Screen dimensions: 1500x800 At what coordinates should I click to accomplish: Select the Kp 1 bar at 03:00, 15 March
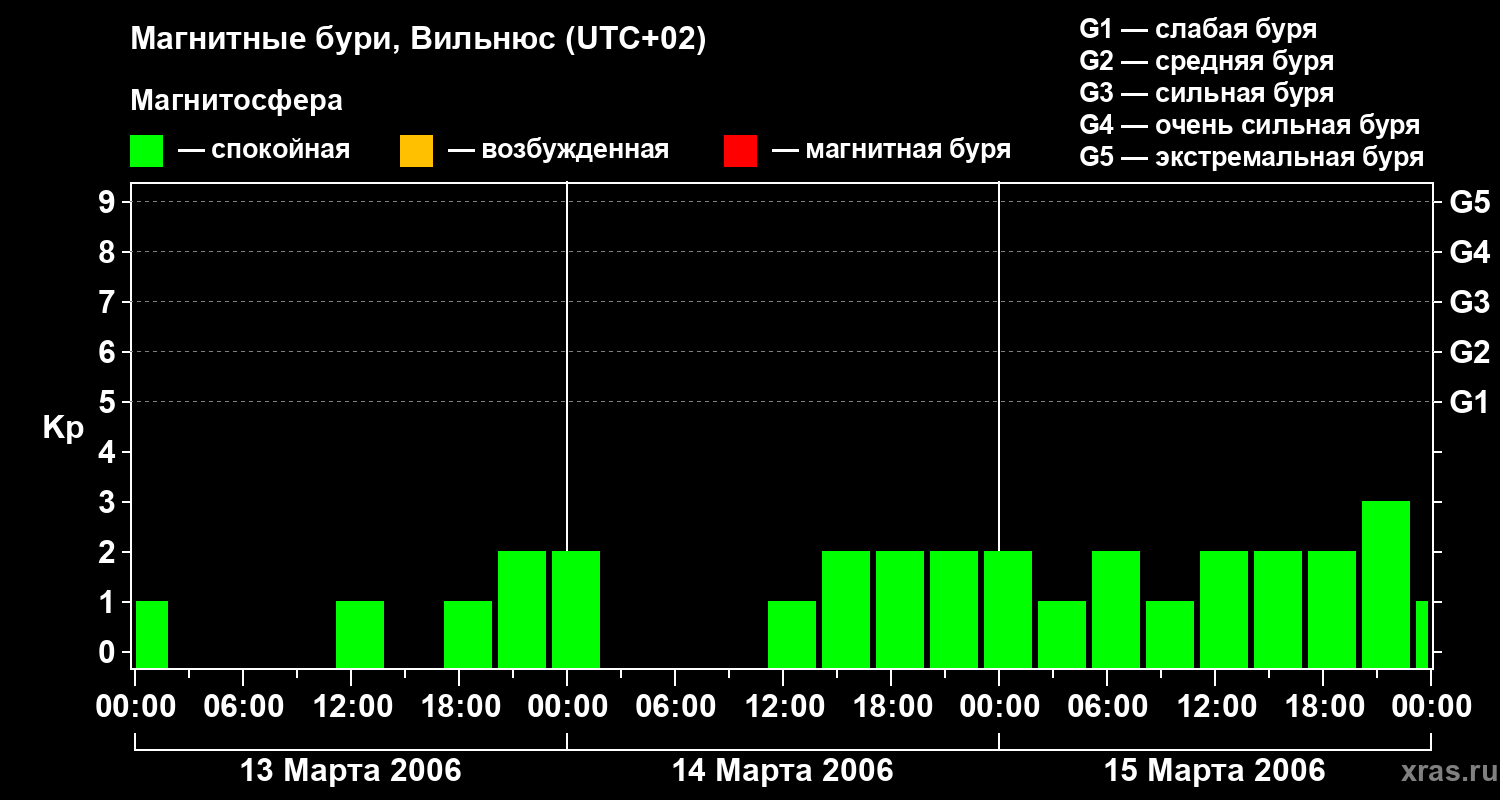pyautogui.click(x=1062, y=634)
